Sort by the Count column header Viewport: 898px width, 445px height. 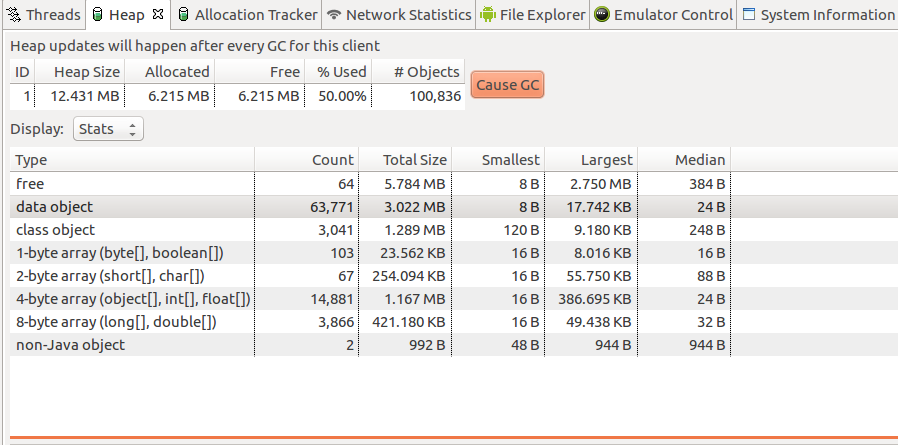[x=306, y=160]
